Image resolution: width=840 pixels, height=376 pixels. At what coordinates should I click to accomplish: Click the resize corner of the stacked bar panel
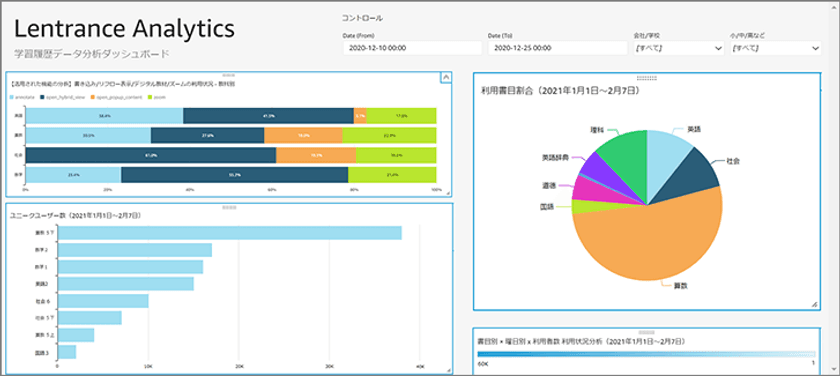pyautogui.click(x=448, y=193)
